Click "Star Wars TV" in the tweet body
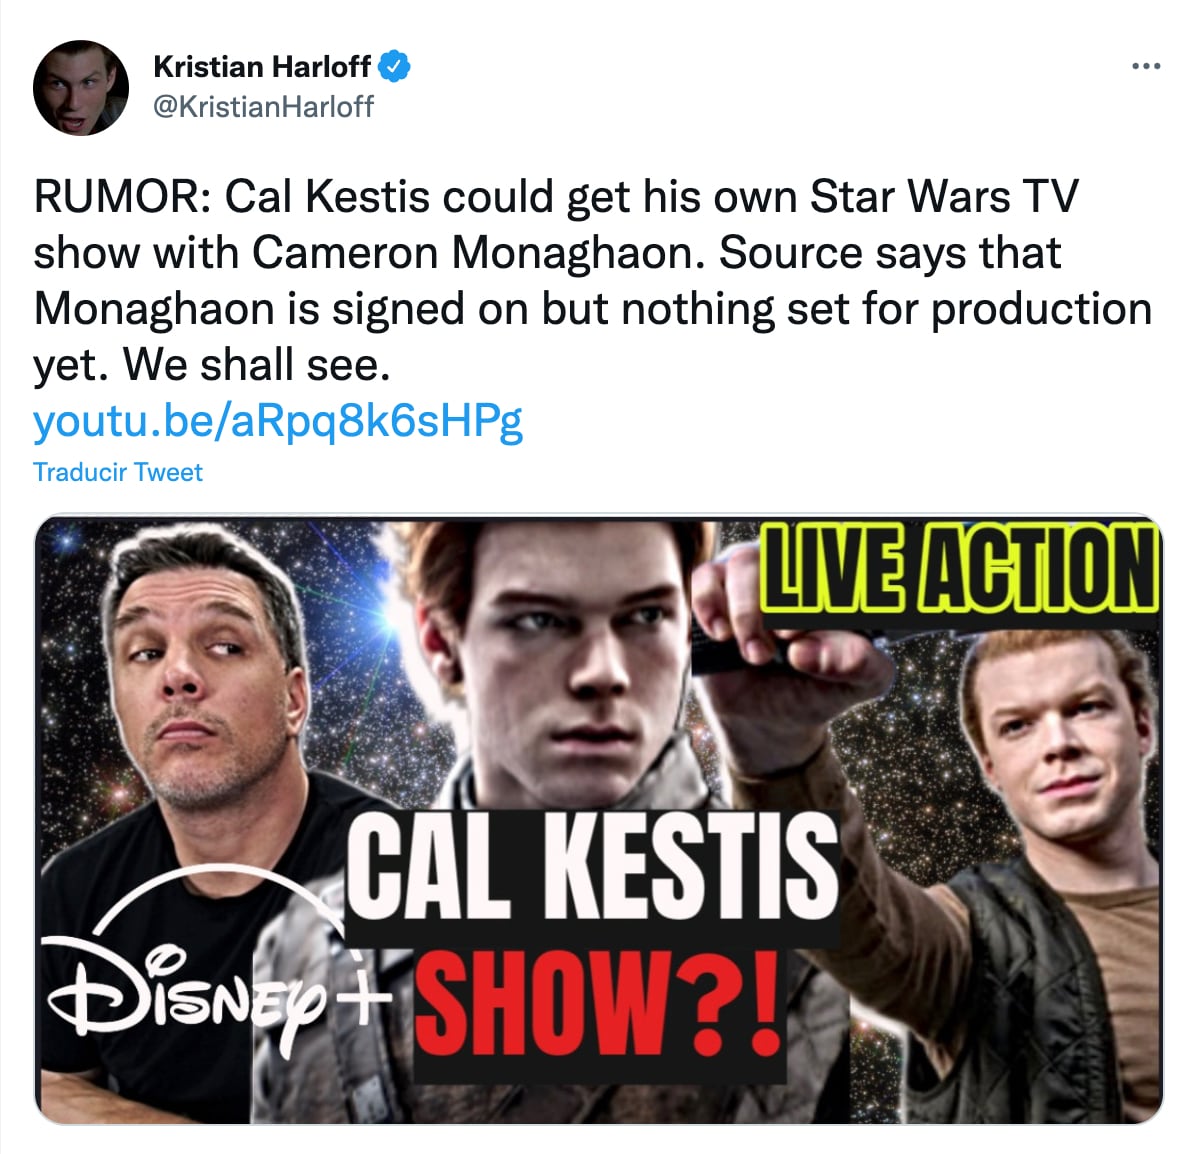Screen dimensions: 1186x1154 [944, 197]
